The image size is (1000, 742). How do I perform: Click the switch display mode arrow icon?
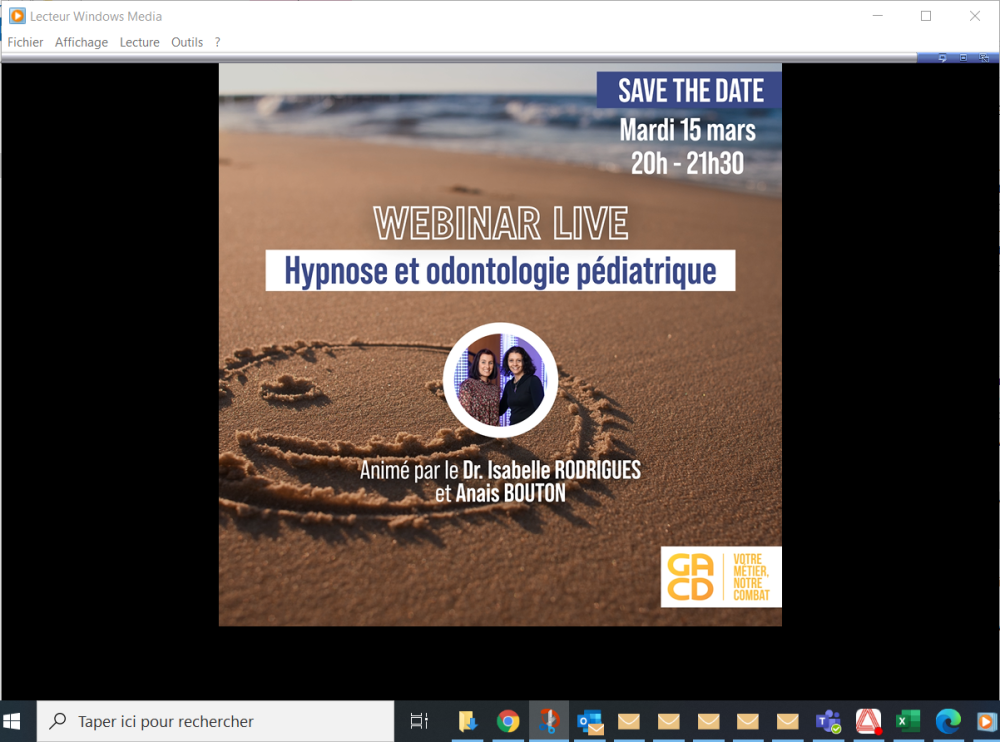pyautogui.click(x=984, y=57)
